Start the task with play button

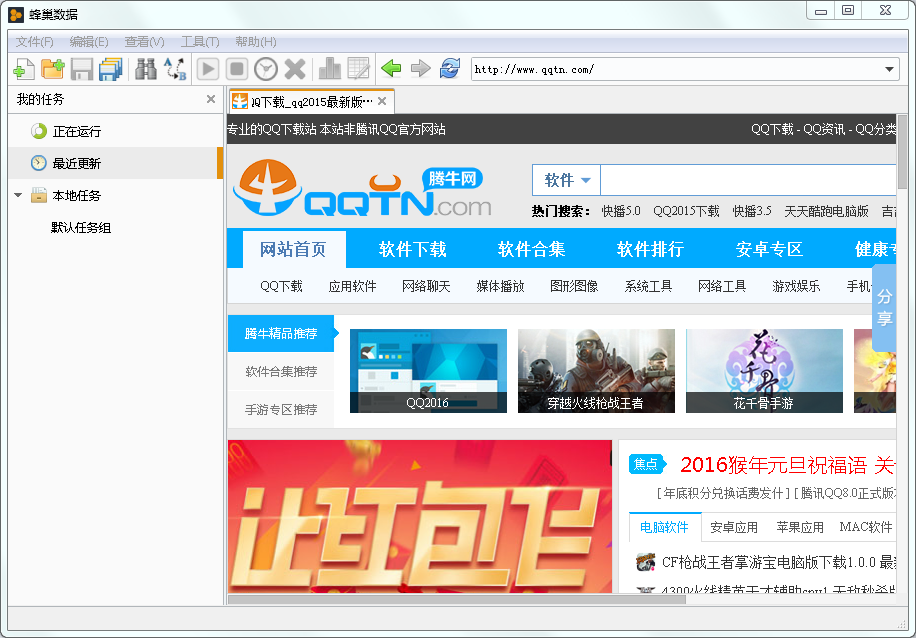point(207,69)
